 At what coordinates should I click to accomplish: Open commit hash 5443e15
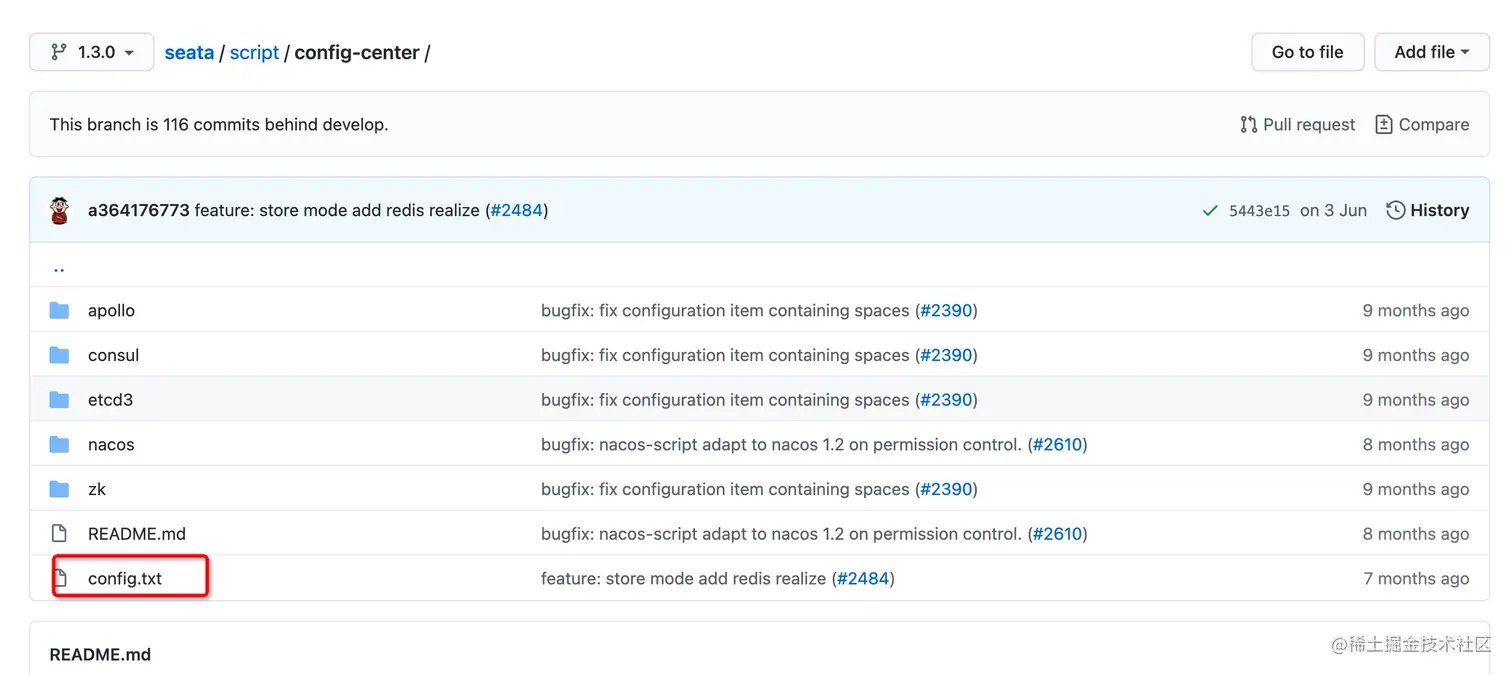1259,211
